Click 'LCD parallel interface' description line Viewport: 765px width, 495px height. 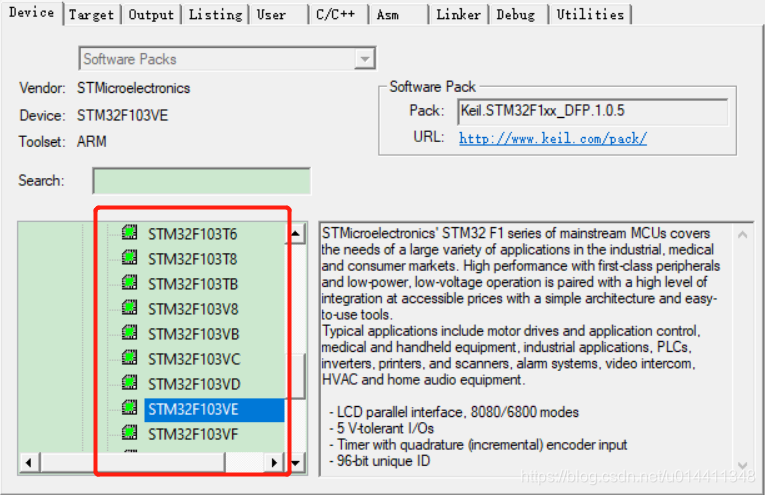(x=454, y=412)
